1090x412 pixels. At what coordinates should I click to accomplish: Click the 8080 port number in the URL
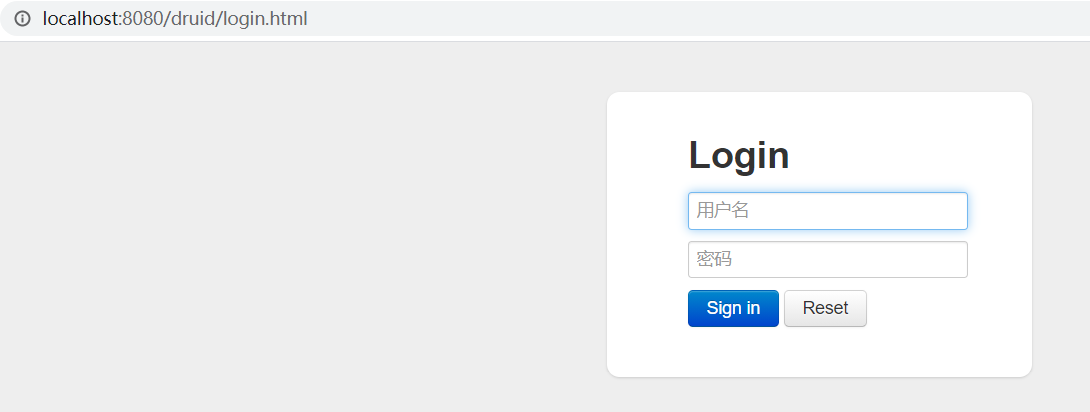(141, 19)
